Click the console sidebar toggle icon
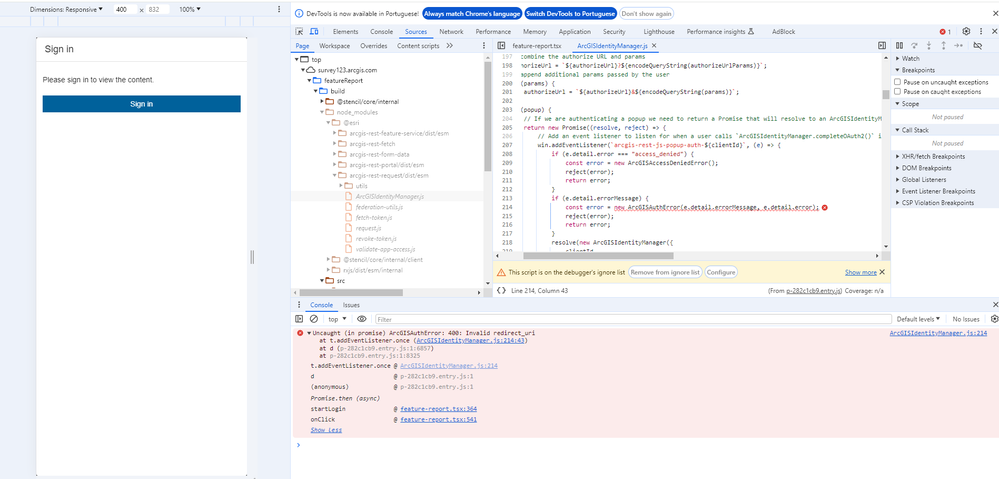999x479 pixels. click(x=300, y=319)
